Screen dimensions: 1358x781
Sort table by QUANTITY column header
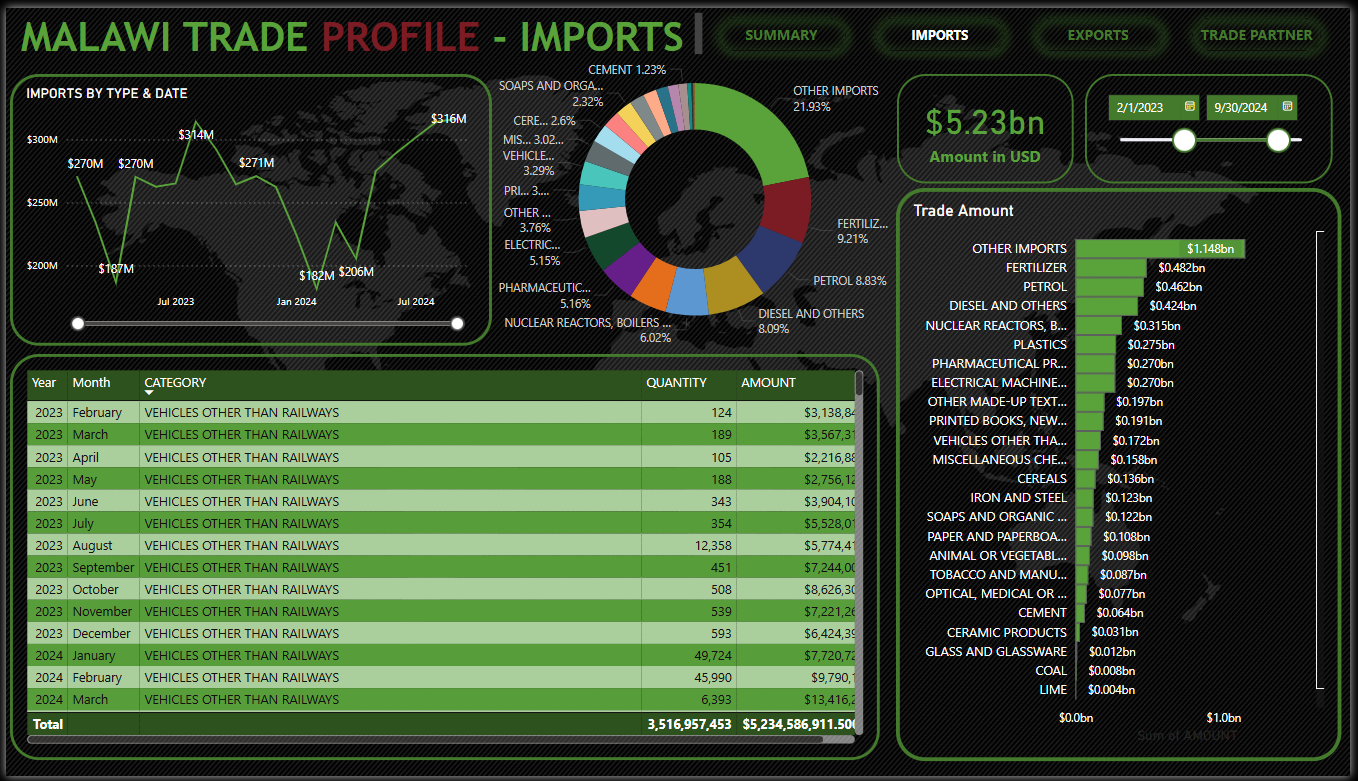(676, 383)
